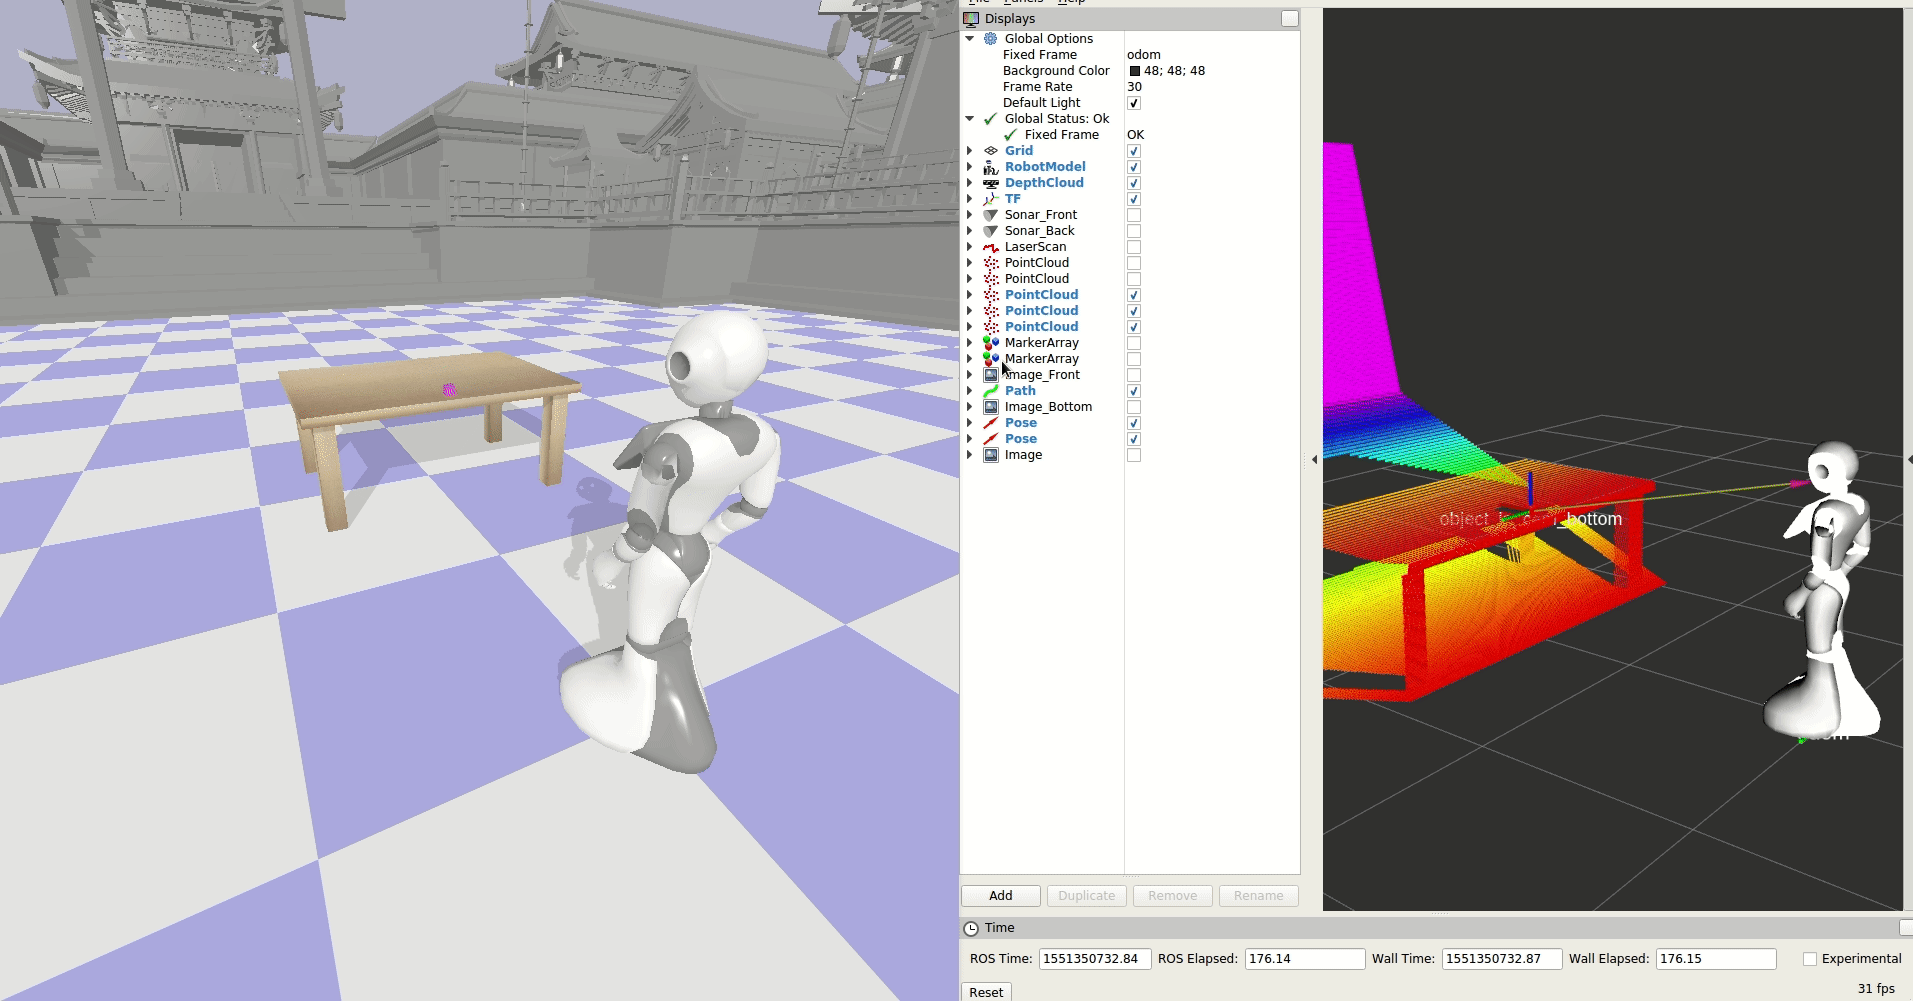The image size is (1913, 1001).
Task: Collapse the left panel with the arrow handle
Action: point(1314,460)
